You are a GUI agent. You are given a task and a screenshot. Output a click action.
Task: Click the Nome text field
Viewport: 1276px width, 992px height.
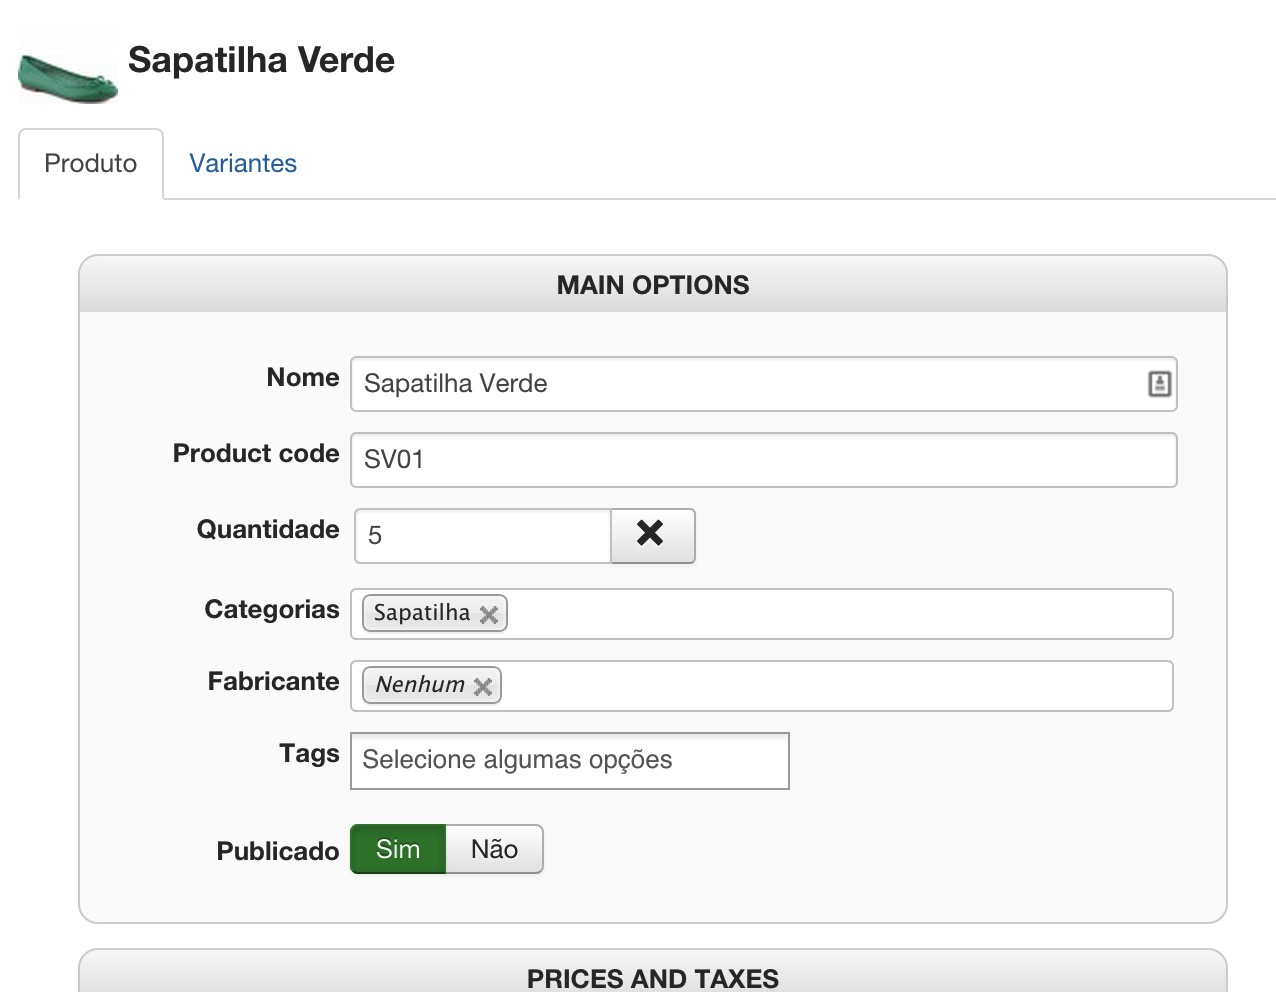pyautogui.click(x=750, y=383)
